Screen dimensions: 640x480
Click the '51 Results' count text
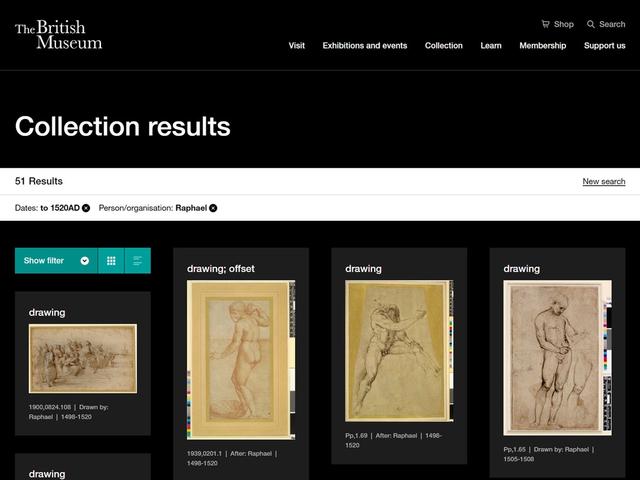point(39,181)
